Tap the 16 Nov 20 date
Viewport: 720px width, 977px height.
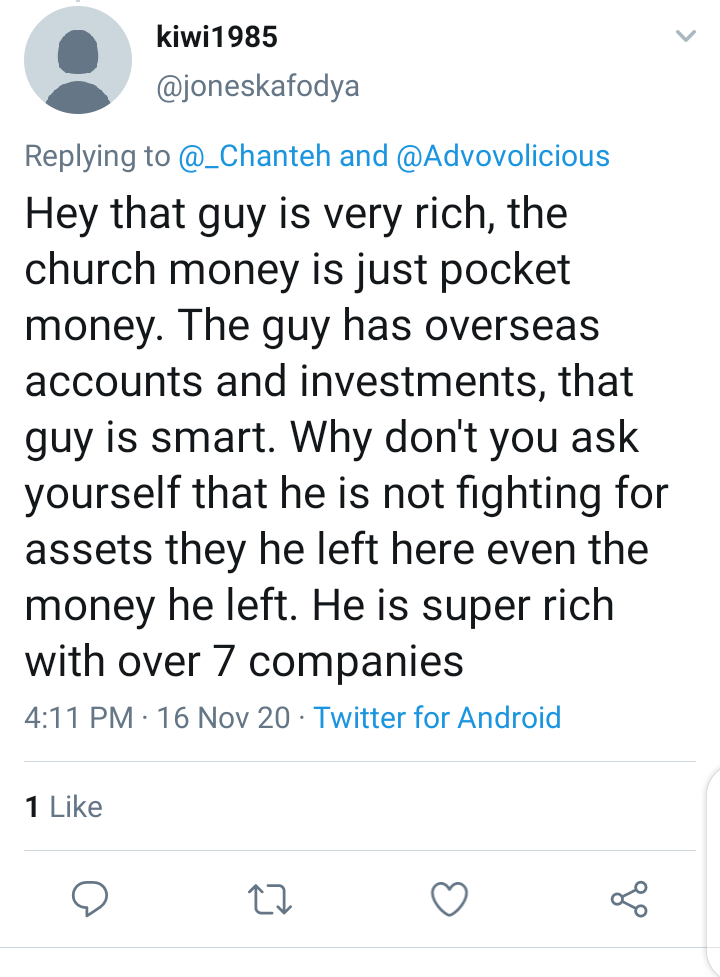[224, 717]
